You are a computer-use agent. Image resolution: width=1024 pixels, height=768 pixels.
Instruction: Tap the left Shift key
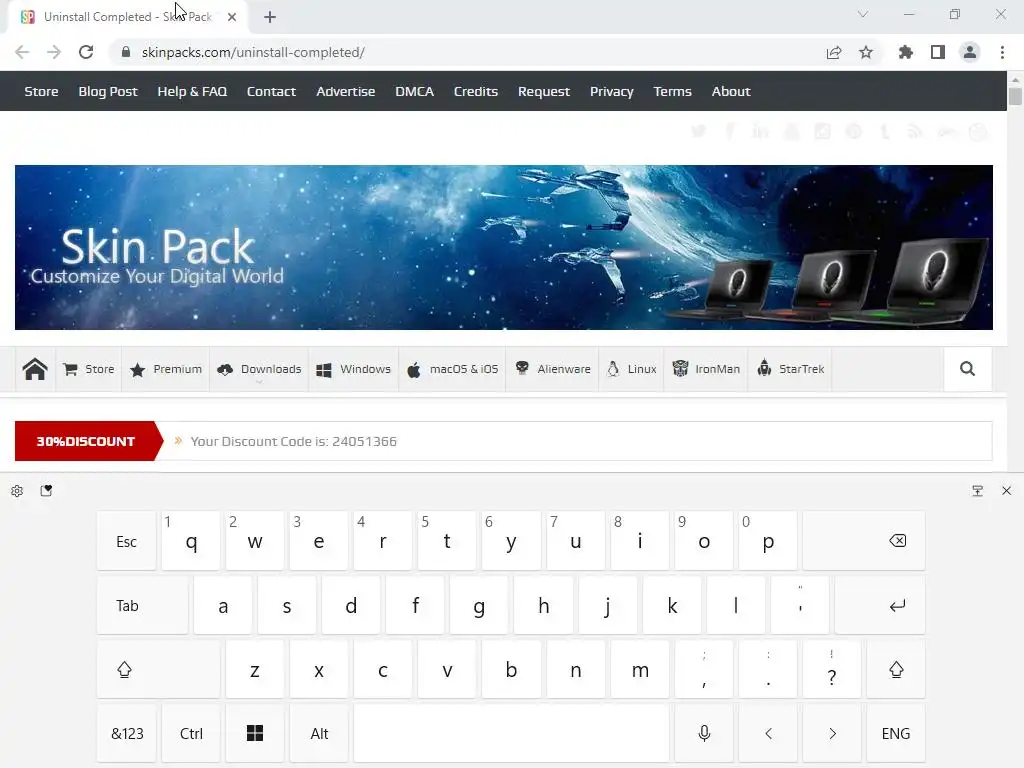point(159,669)
